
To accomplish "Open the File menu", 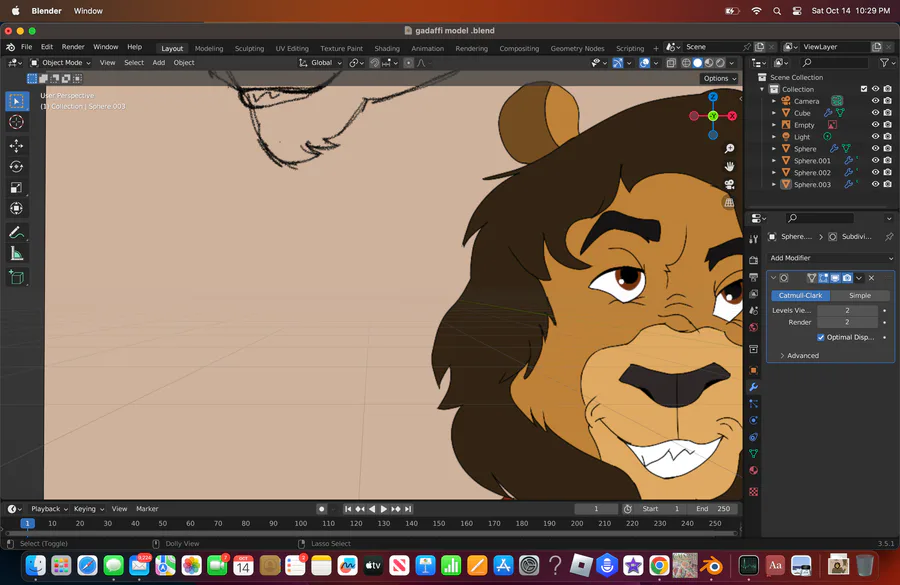I will coord(26,47).
